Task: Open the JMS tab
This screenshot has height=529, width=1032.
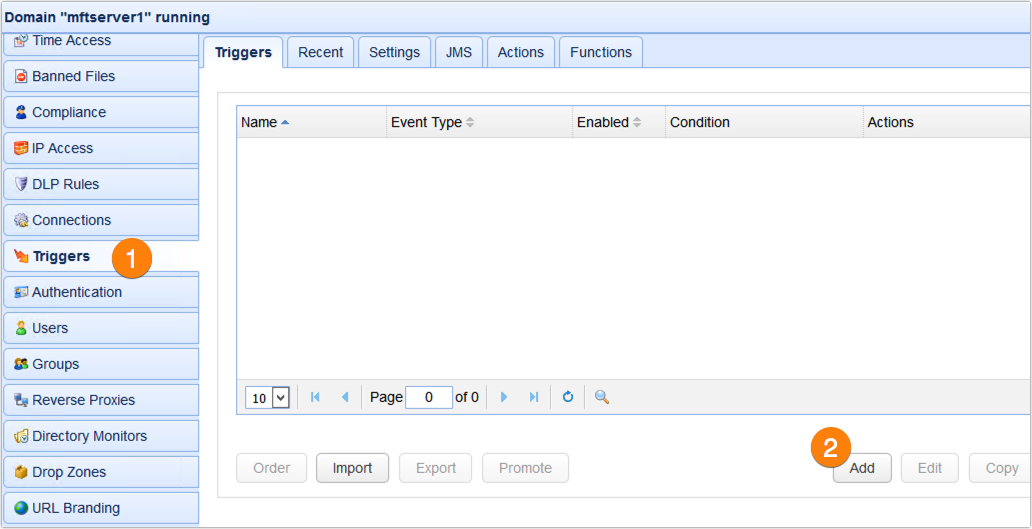Action: click(x=459, y=53)
